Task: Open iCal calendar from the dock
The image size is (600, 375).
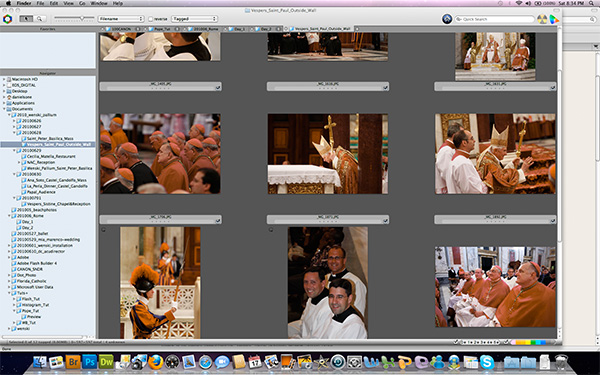Action: (255, 362)
